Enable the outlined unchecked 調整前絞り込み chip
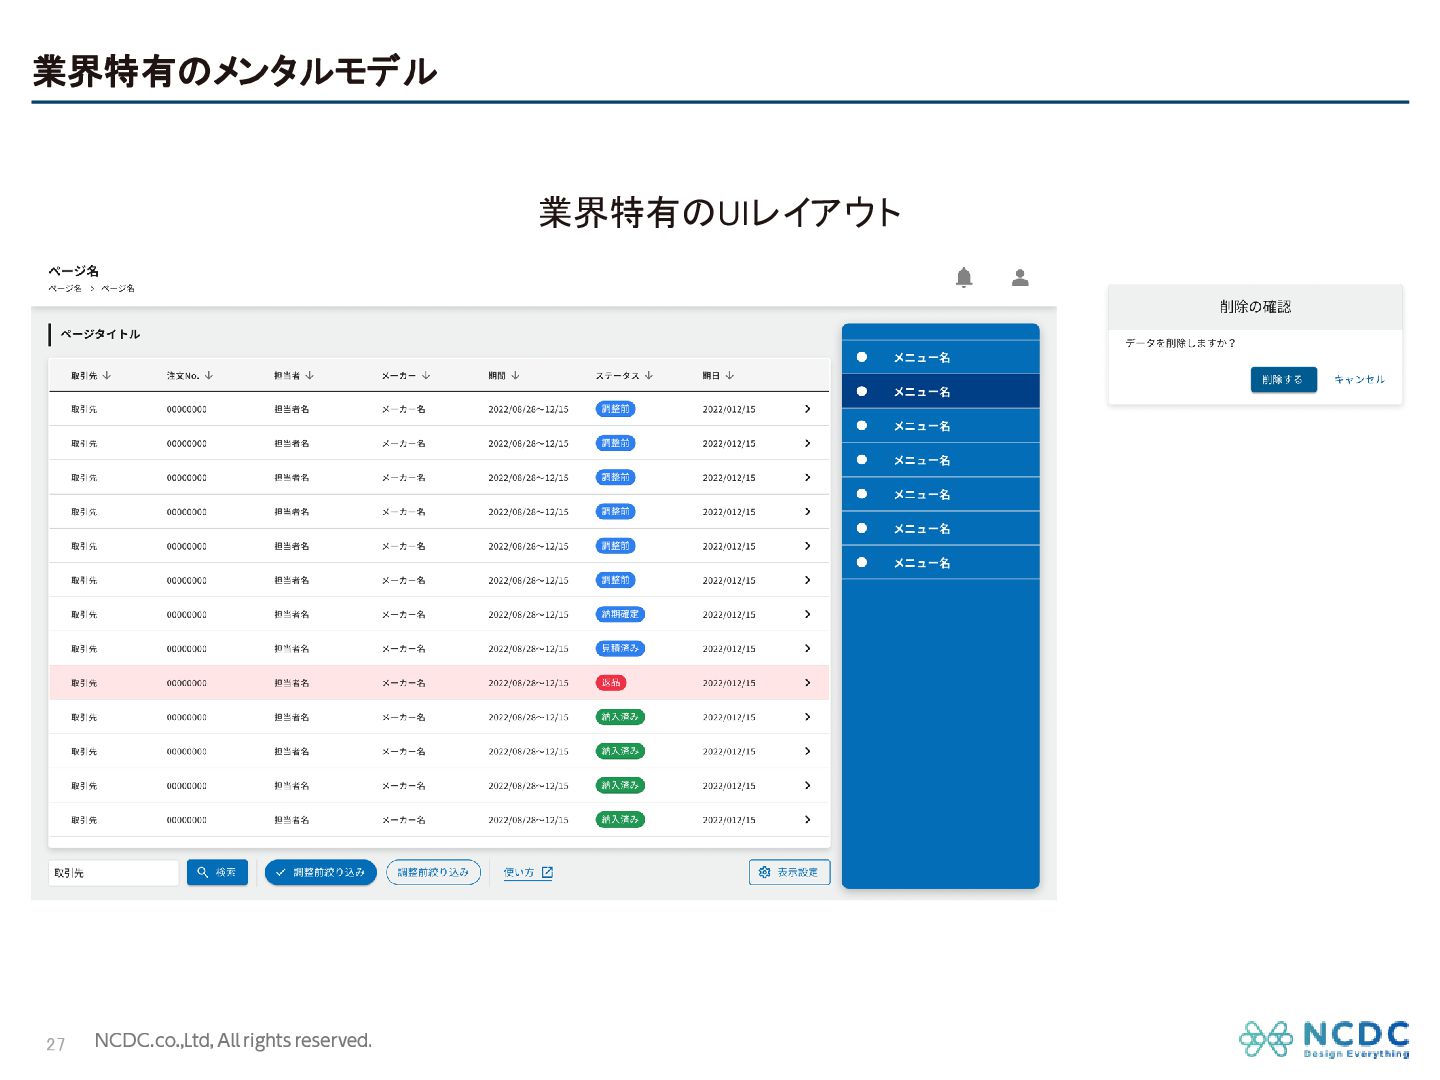 [433, 872]
